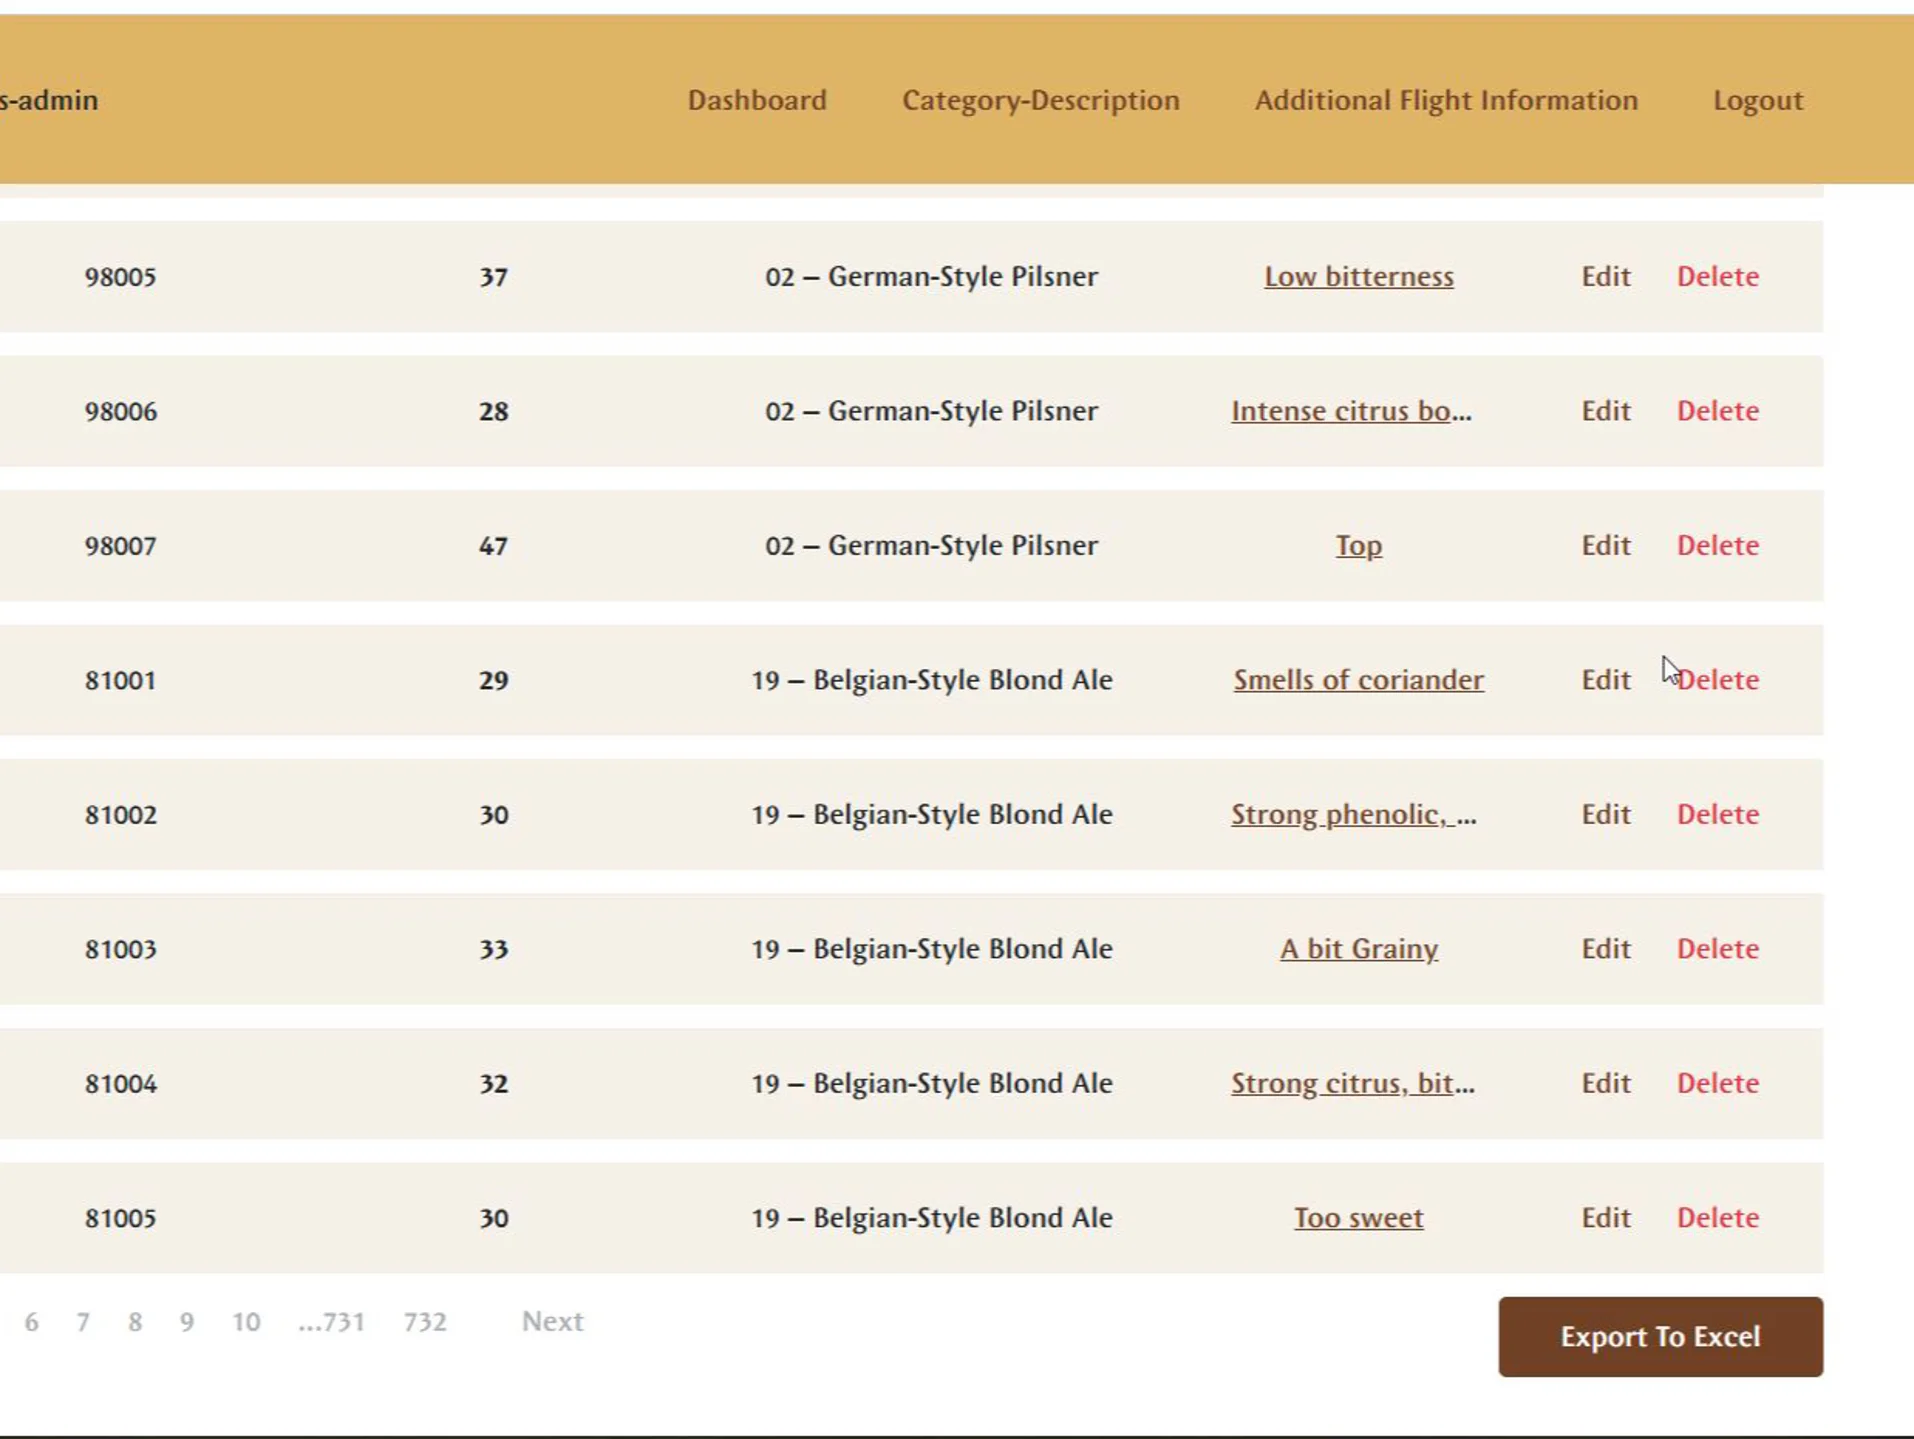Open the 'Strong phenolic, ...' comment link
Screen dimensions: 1914x1439
[x=1353, y=814]
